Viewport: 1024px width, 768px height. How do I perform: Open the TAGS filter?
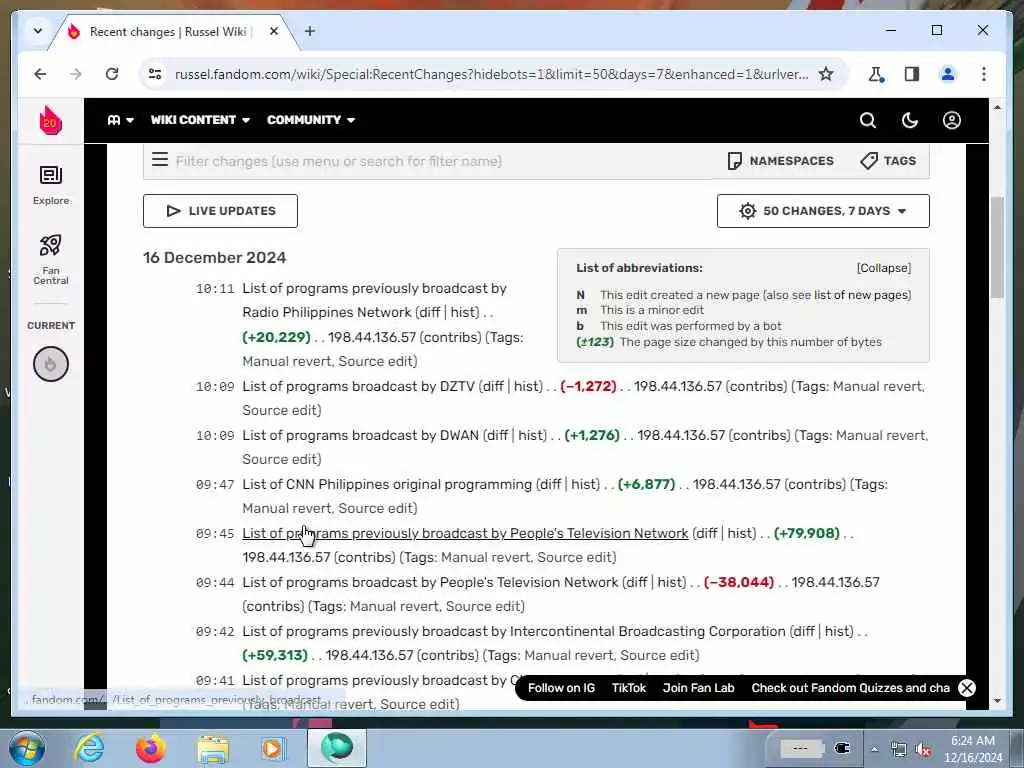tap(888, 161)
